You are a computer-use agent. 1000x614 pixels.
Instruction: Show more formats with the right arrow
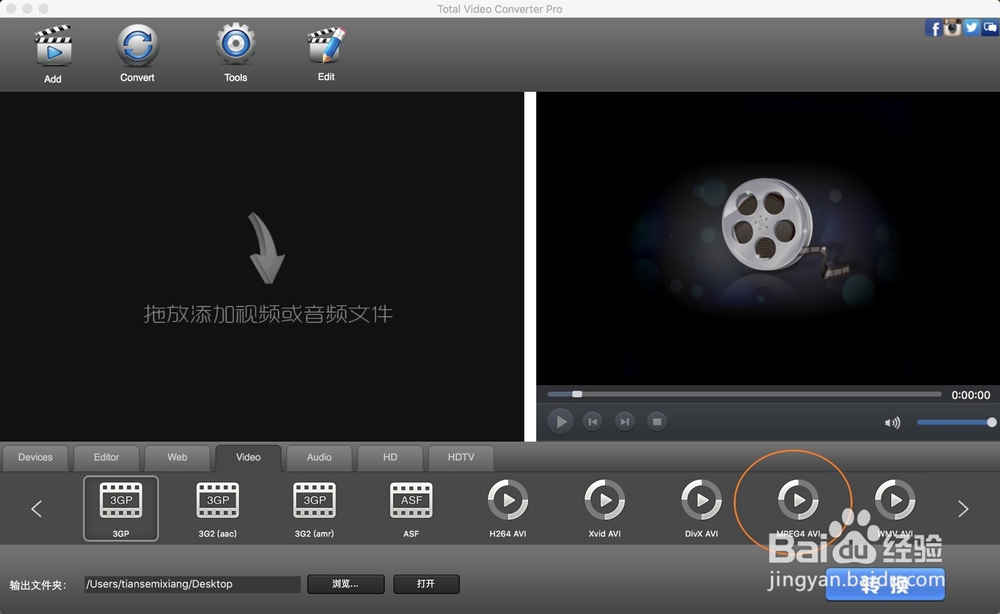[963, 509]
